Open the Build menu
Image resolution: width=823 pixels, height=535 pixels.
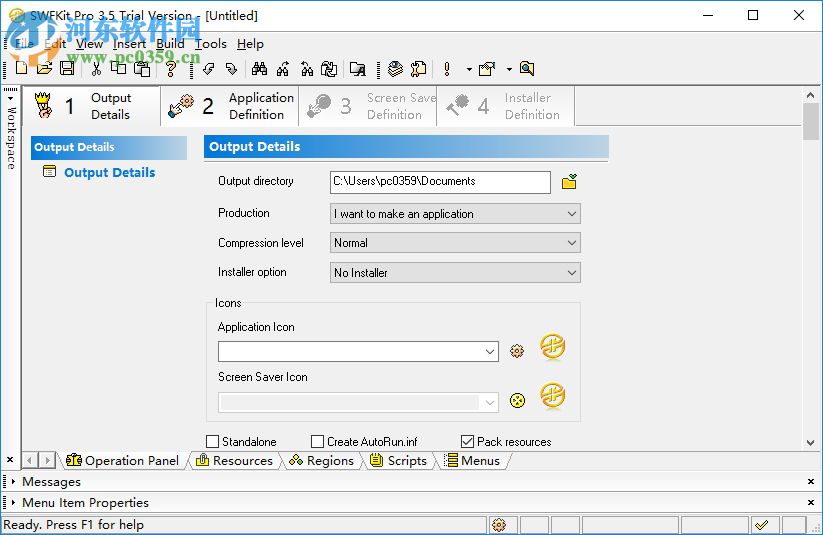coord(170,44)
